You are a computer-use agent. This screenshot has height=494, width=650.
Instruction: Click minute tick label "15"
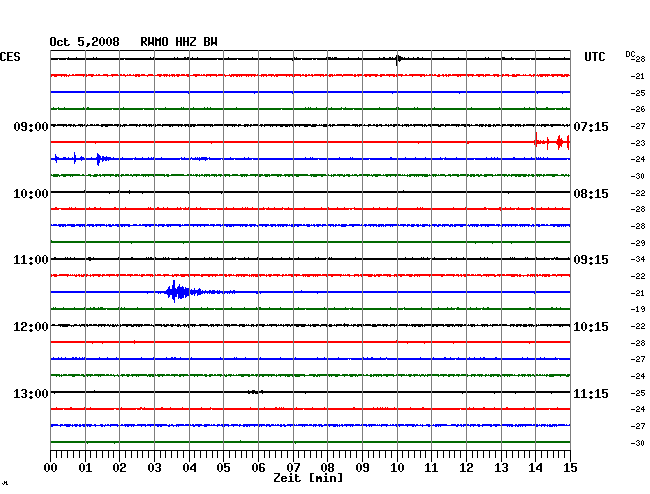point(570,468)
